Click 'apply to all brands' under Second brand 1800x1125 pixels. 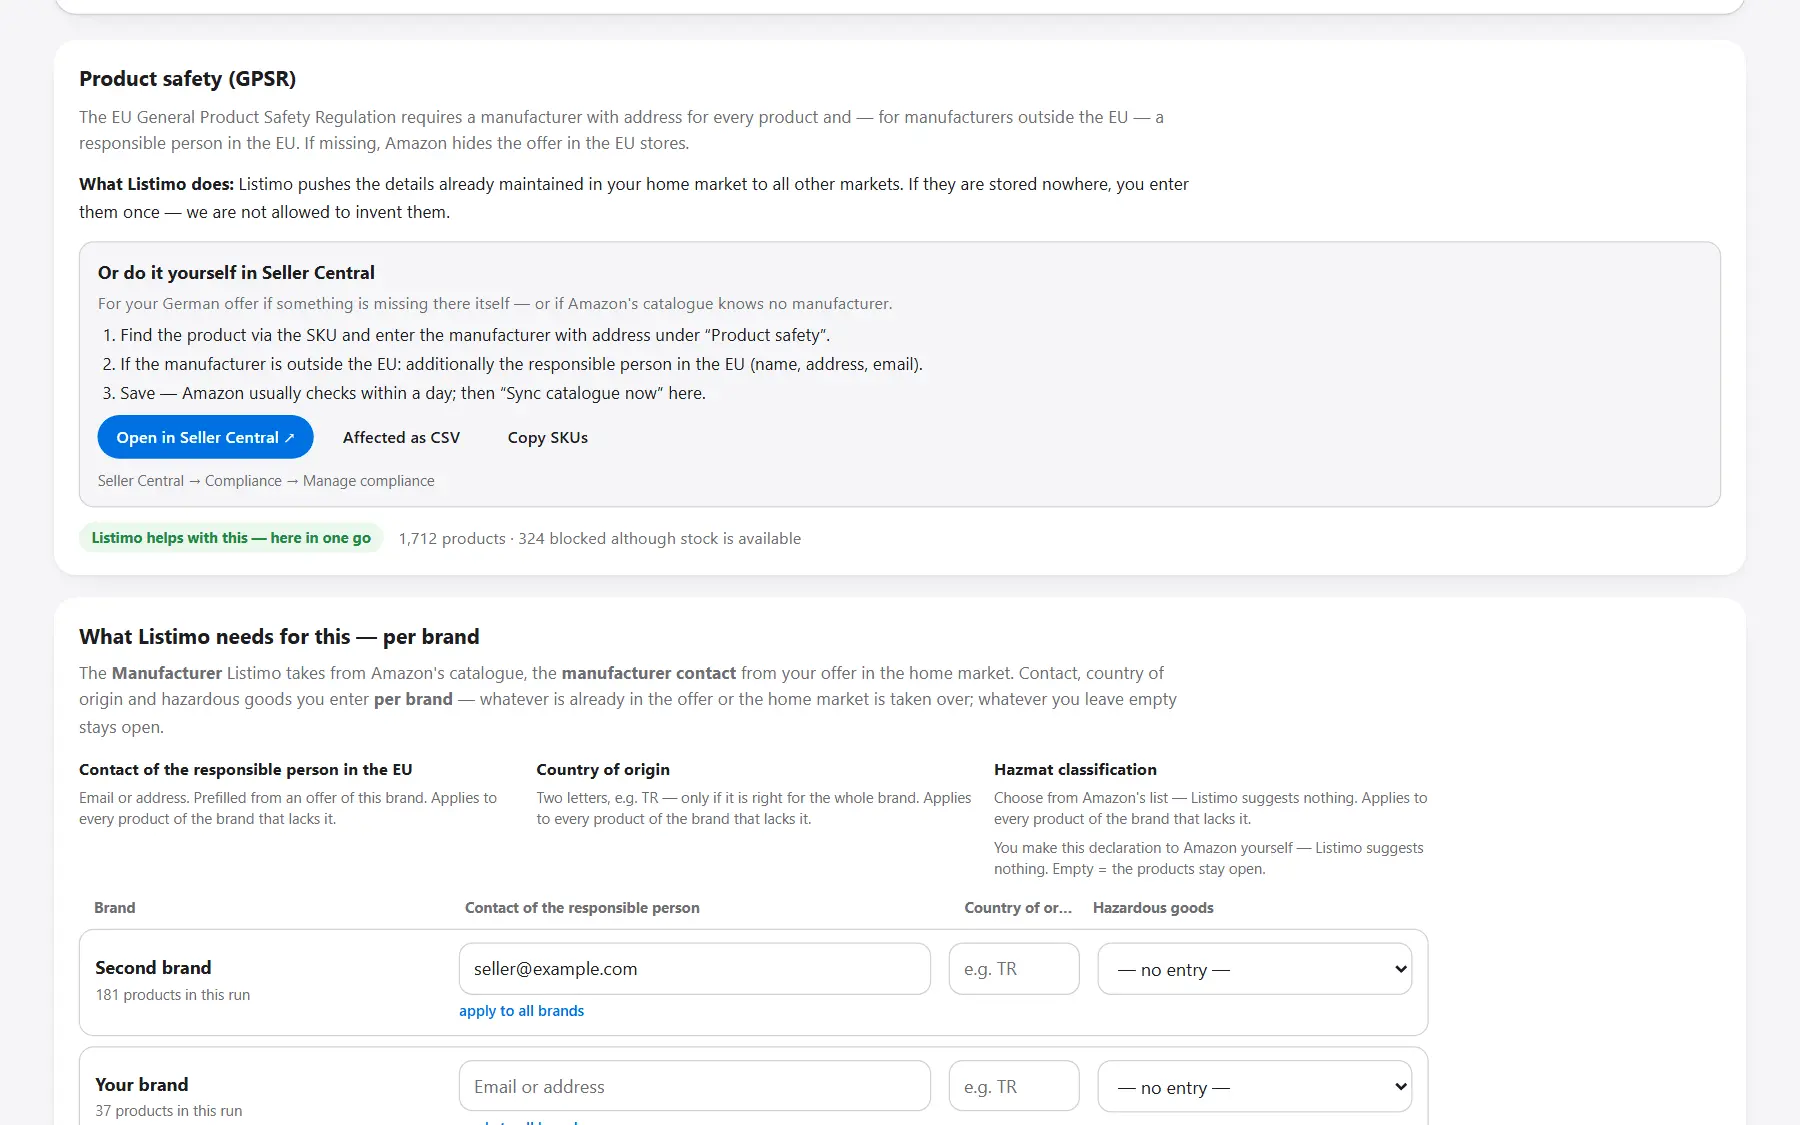point(521,1011)
